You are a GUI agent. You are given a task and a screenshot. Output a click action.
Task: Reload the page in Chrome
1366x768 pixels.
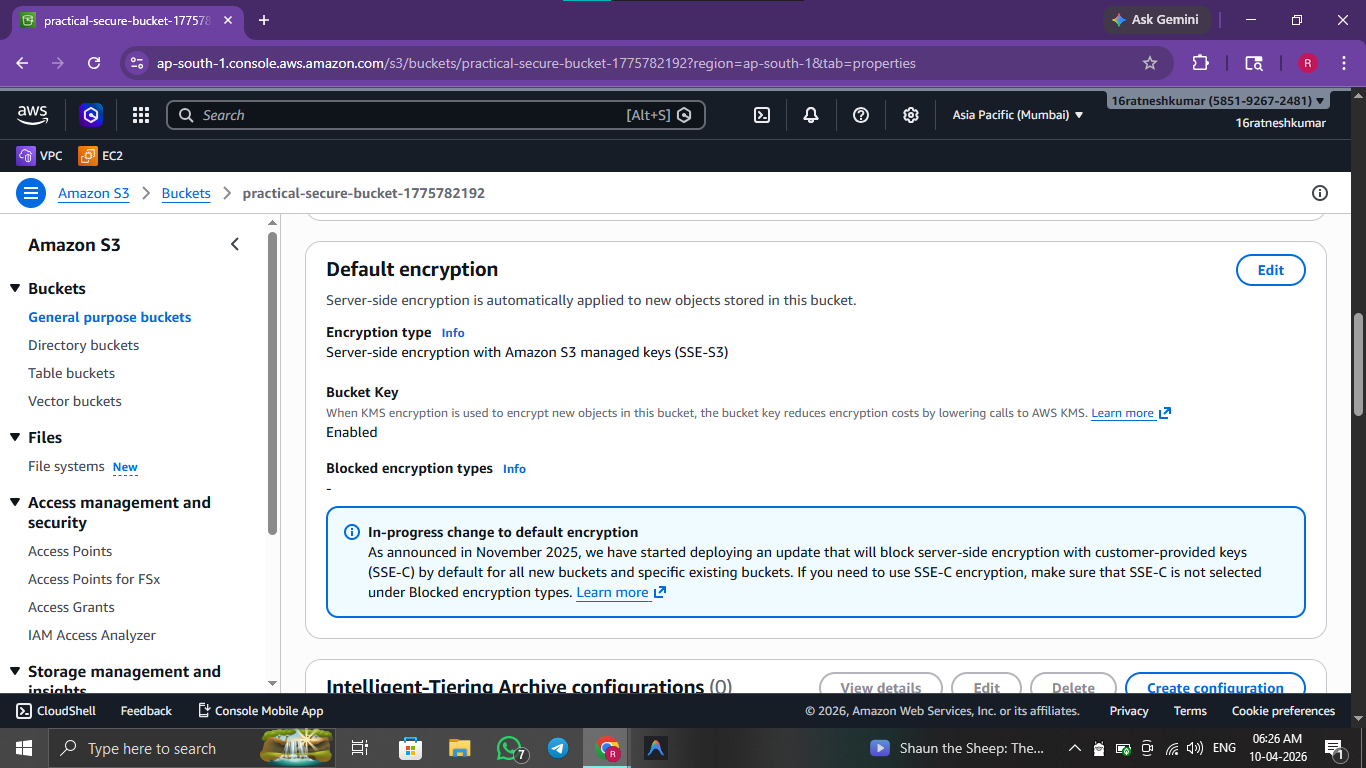coord(94,63)
